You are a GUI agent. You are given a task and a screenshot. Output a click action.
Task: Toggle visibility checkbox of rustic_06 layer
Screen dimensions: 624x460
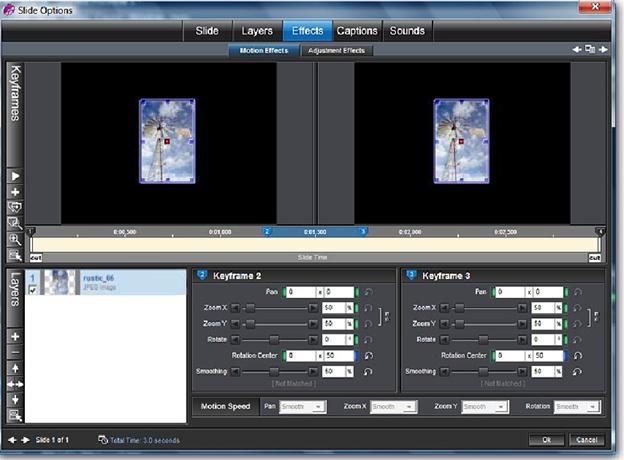(33, 290)
